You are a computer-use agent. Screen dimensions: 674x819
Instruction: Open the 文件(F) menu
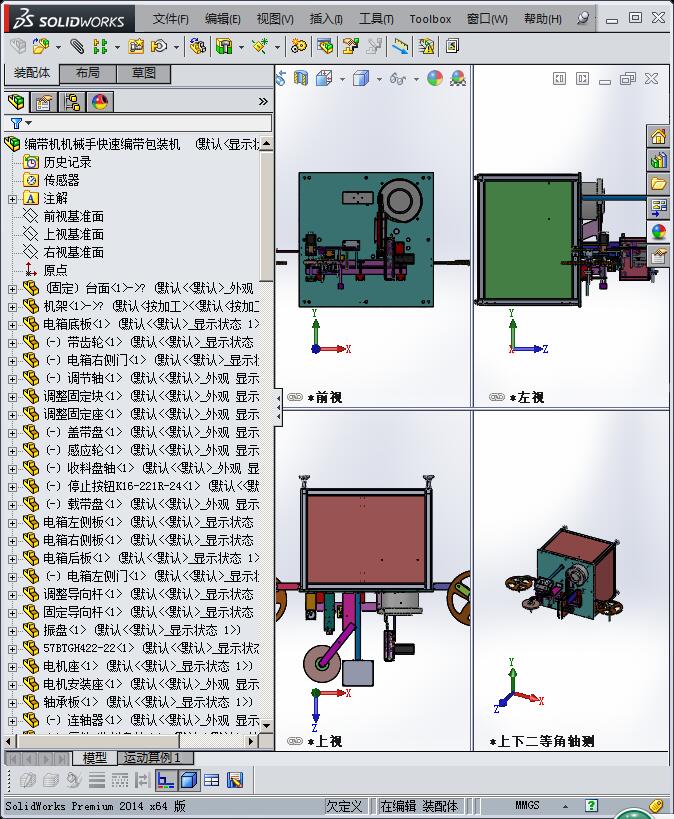170,19
